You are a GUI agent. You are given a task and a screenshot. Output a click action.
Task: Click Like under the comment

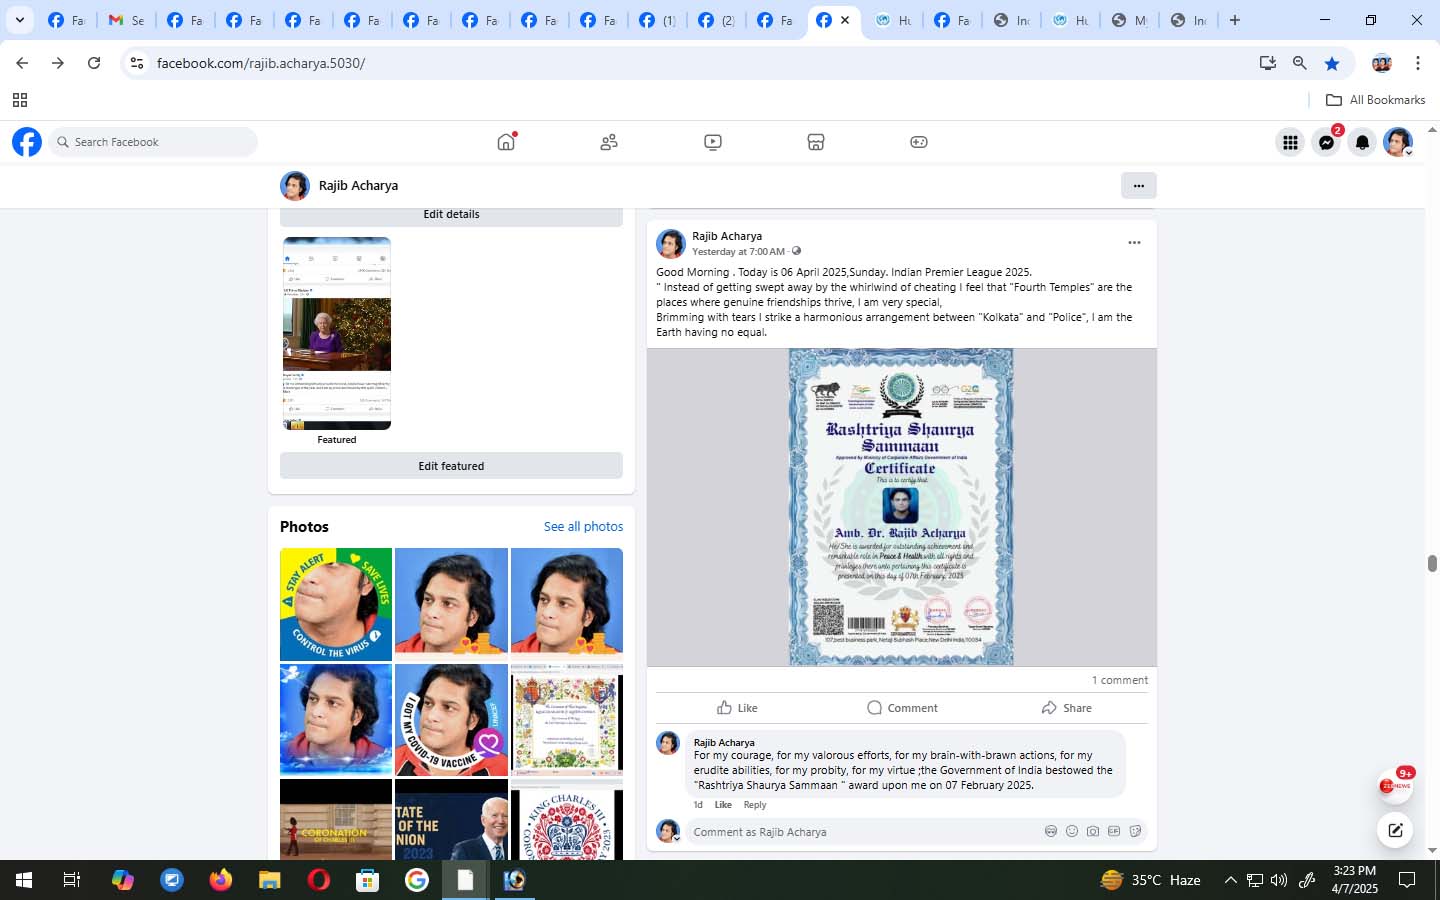point(723,805)
